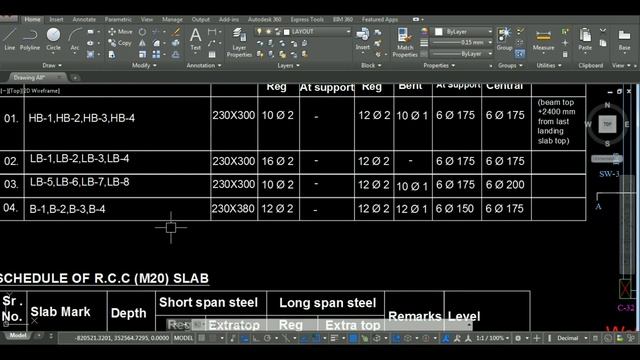This screenshot has height=360, width=640.
Task: Click the Stretch tool icon
Action: [111, 54]
